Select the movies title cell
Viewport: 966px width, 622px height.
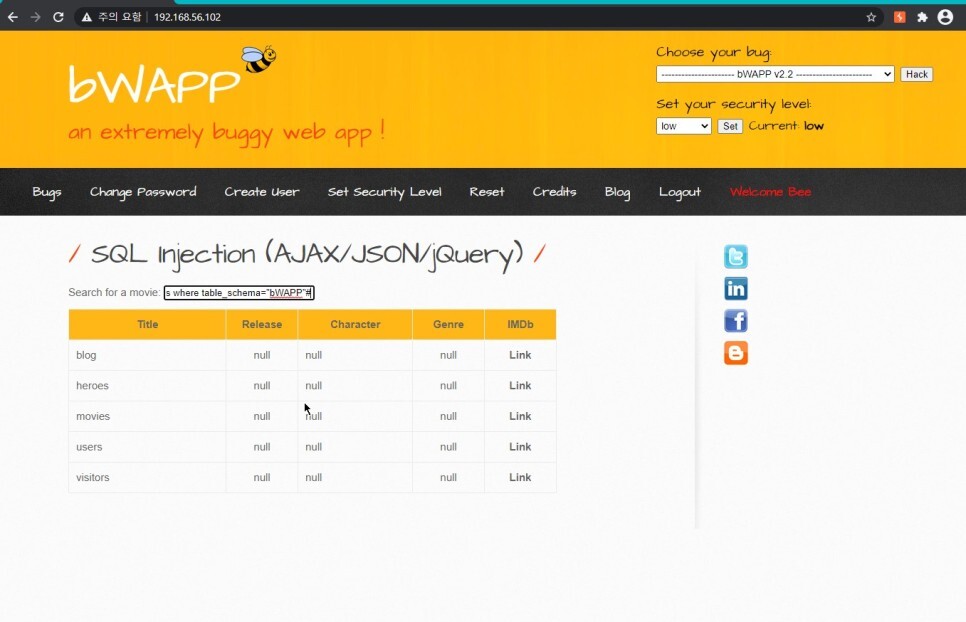147,416
